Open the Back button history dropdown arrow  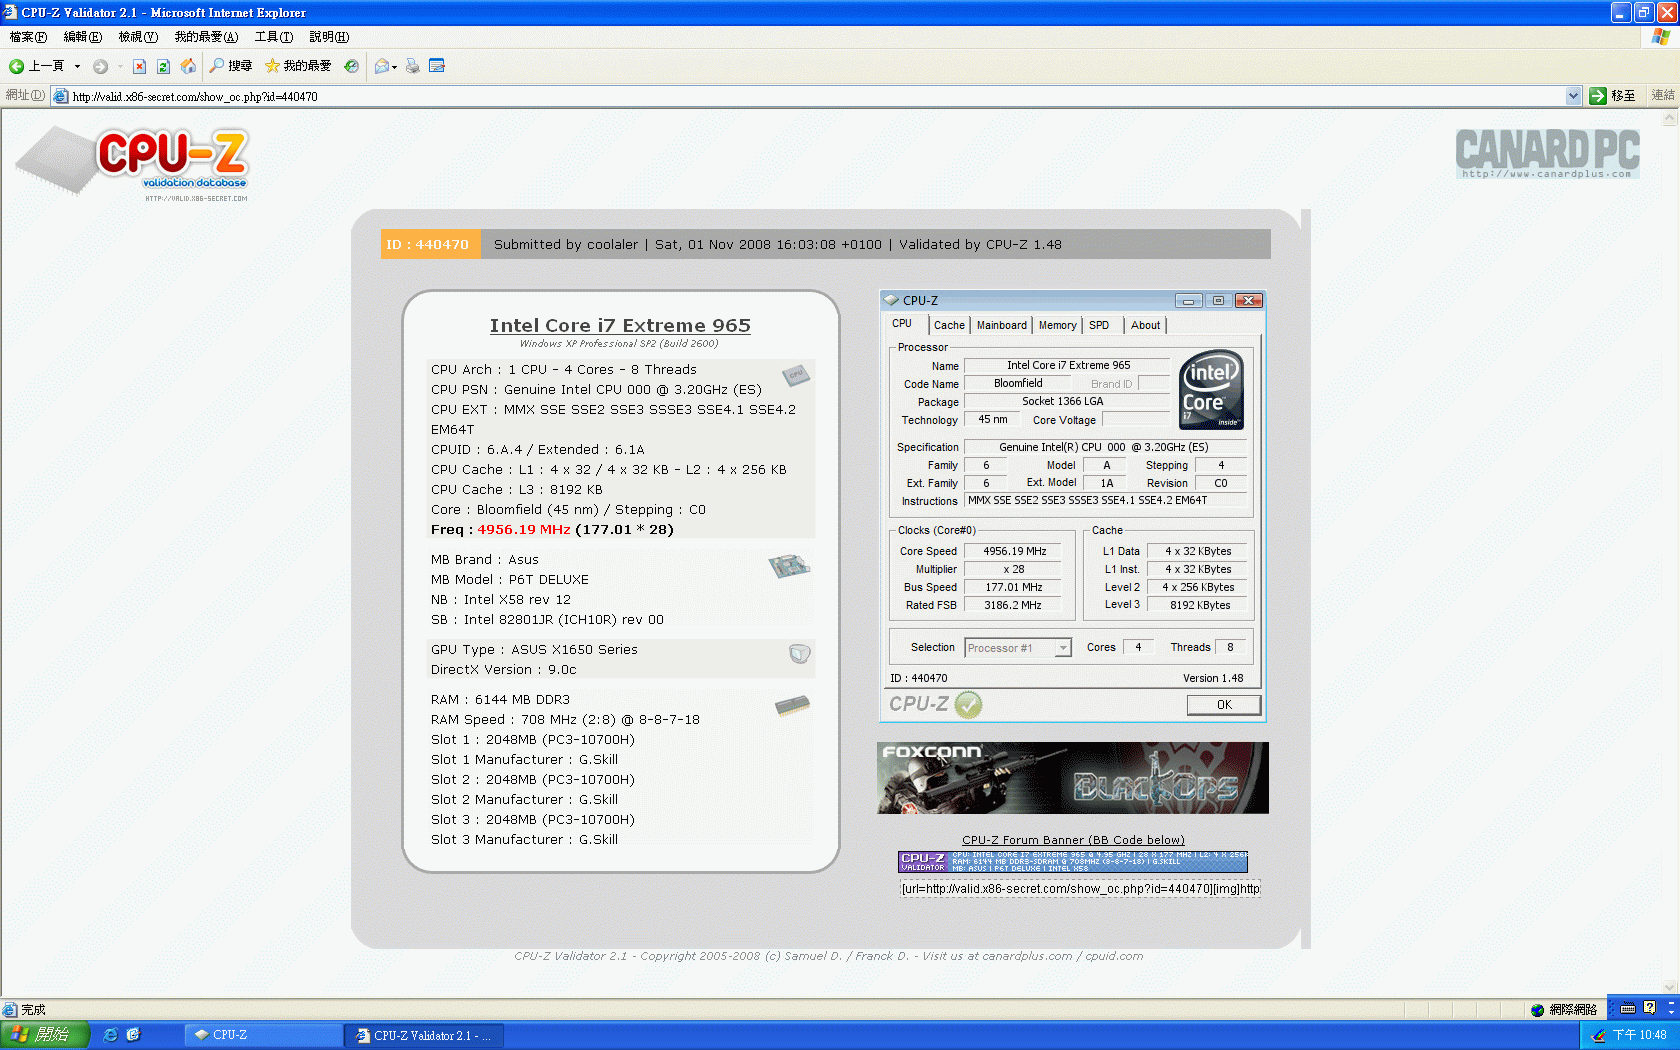coord(77,66)
